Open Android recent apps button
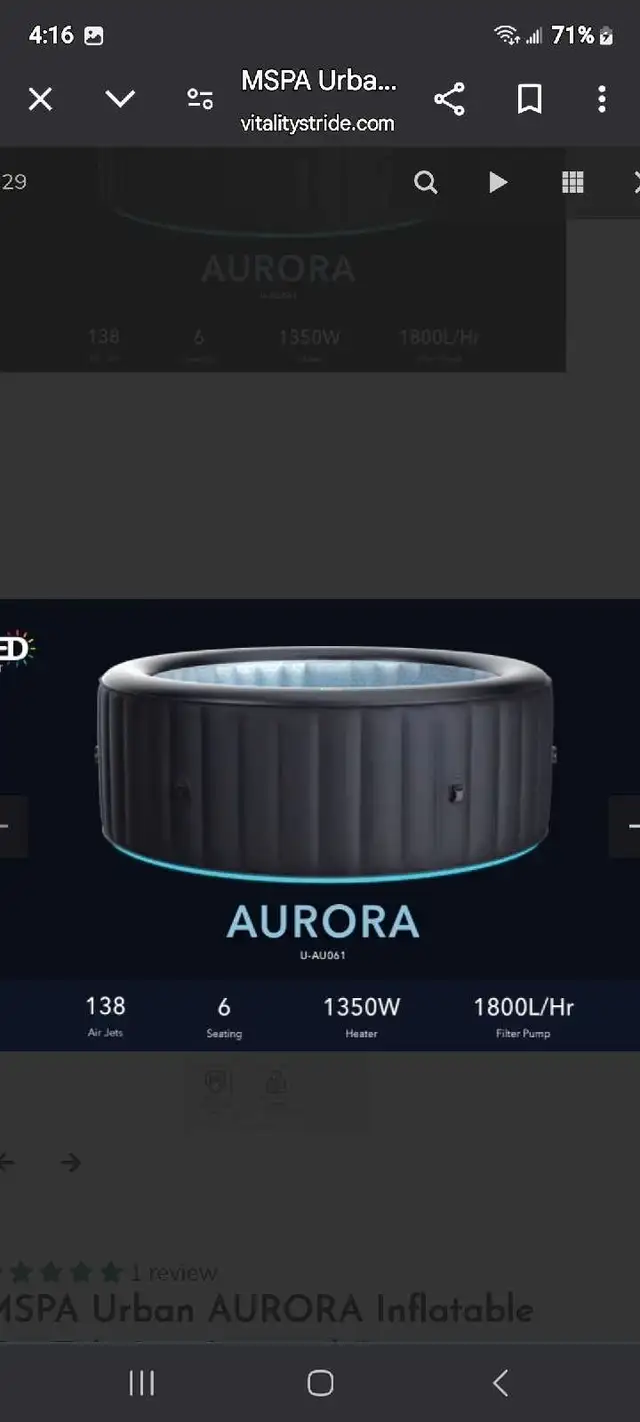This screenshot has height=1422, width=640. tap(142, 1383)
